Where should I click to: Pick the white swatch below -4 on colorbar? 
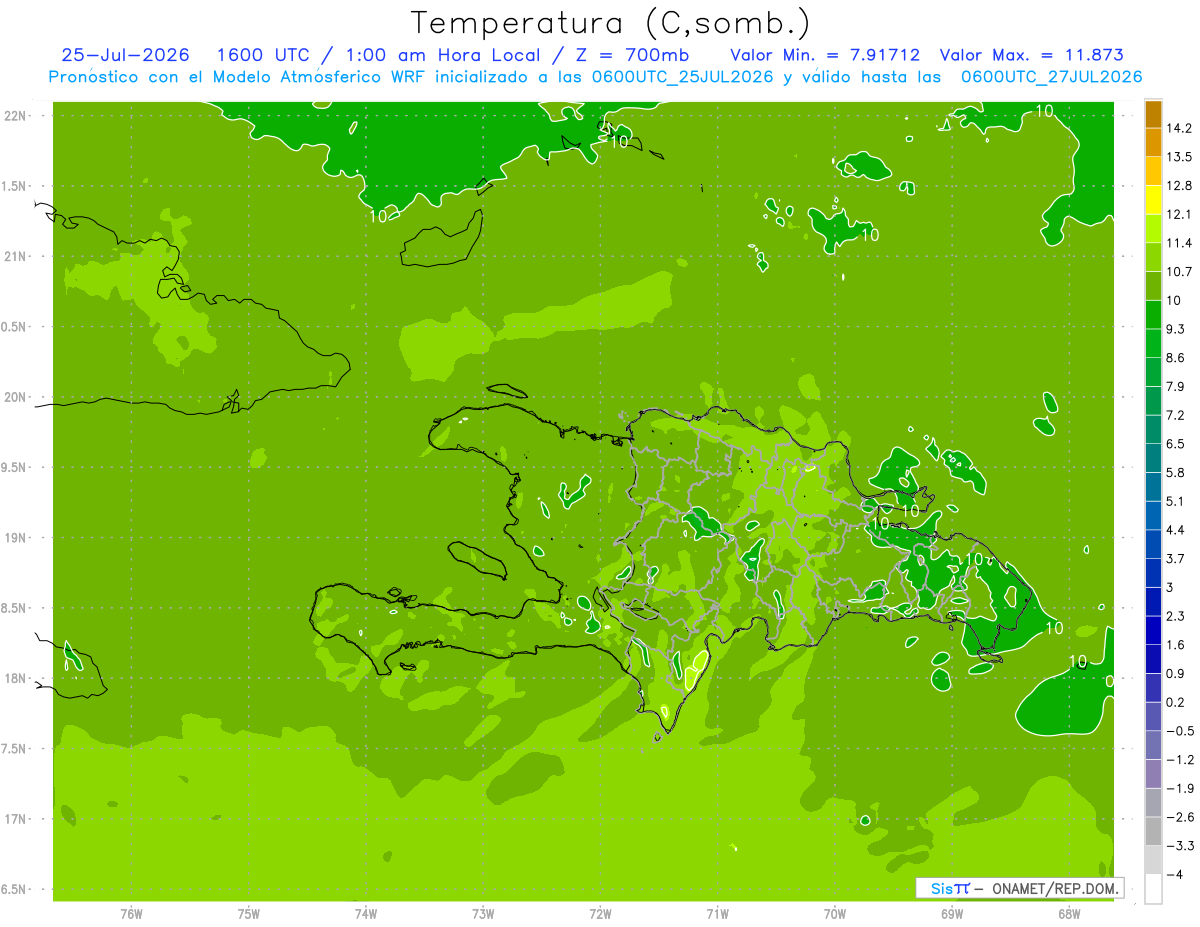click(x=1153, y=888)
